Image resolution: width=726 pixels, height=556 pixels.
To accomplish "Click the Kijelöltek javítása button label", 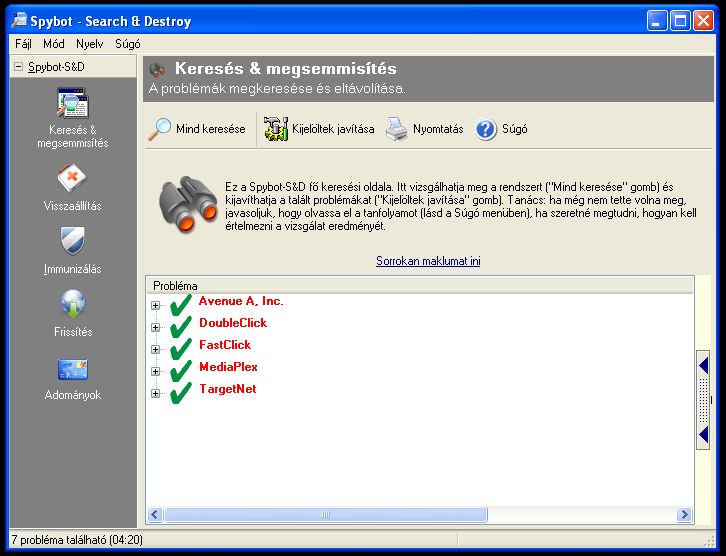I will pyautogui.click(x=333, y=129).
